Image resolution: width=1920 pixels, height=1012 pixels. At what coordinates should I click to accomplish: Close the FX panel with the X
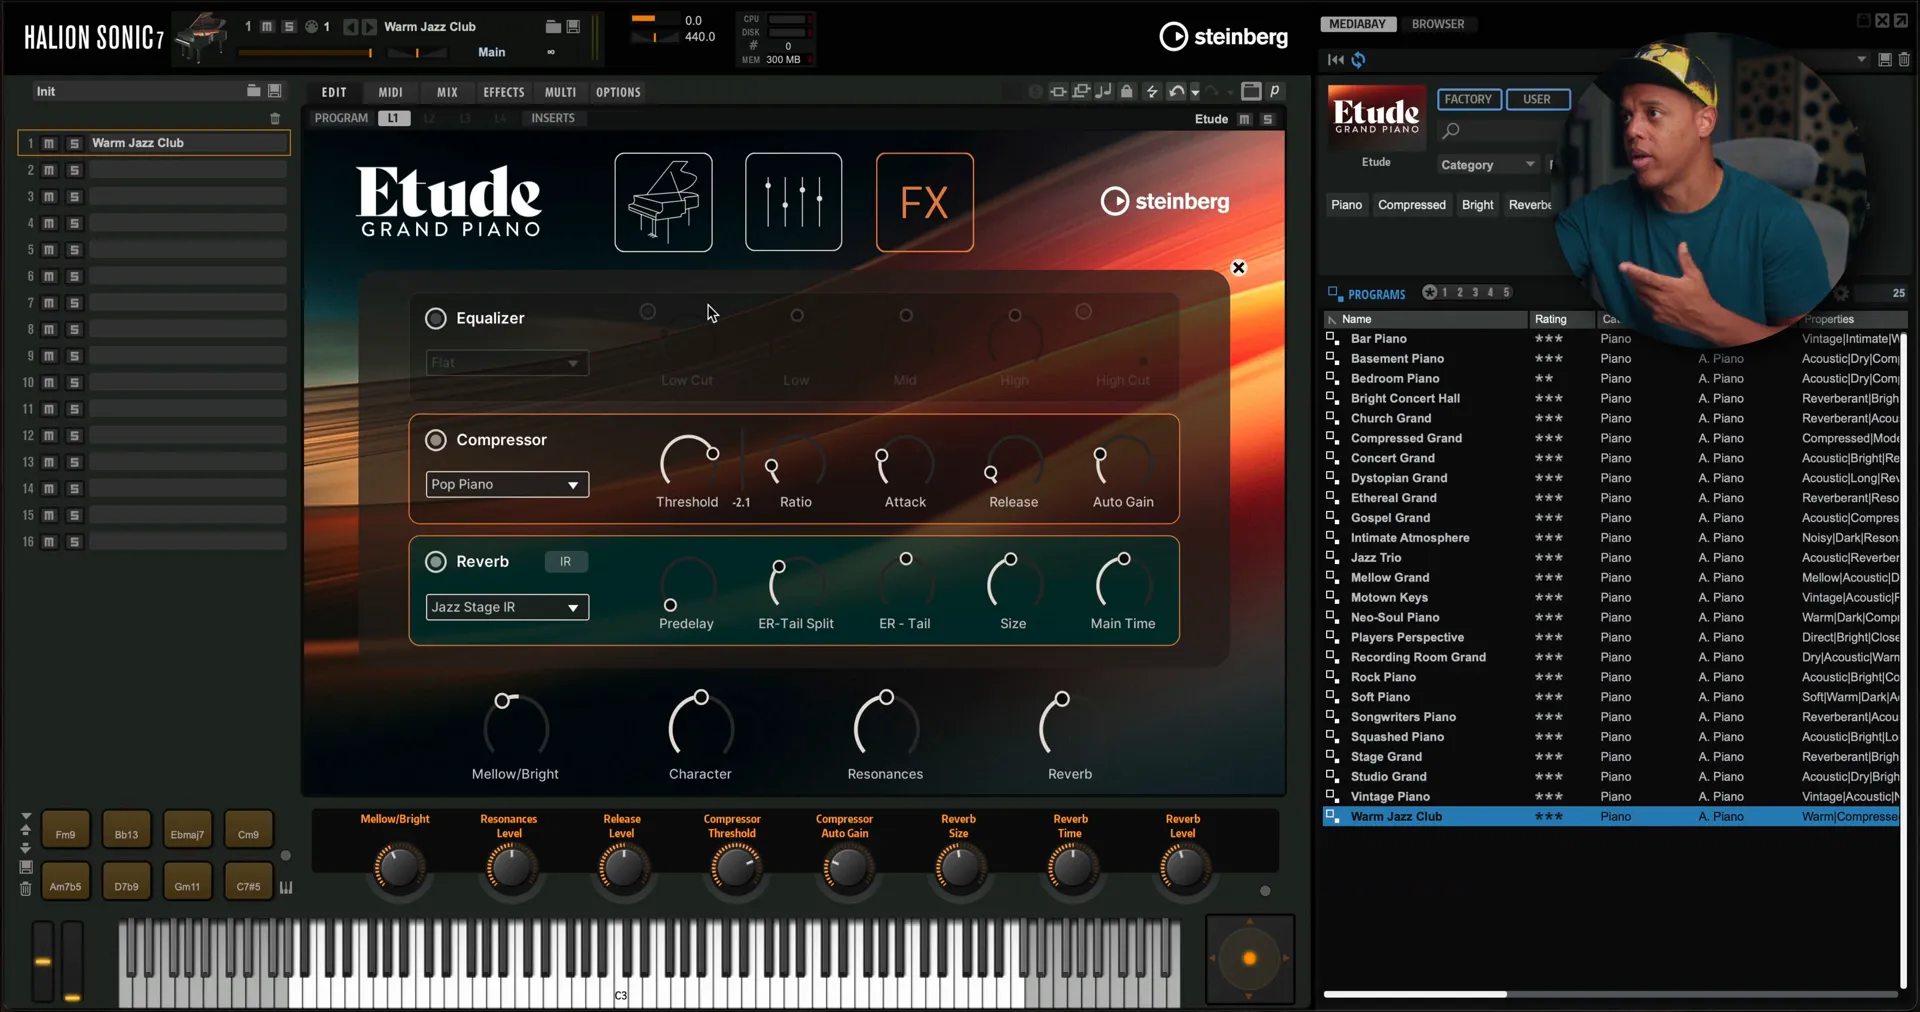coord(1238,268)
